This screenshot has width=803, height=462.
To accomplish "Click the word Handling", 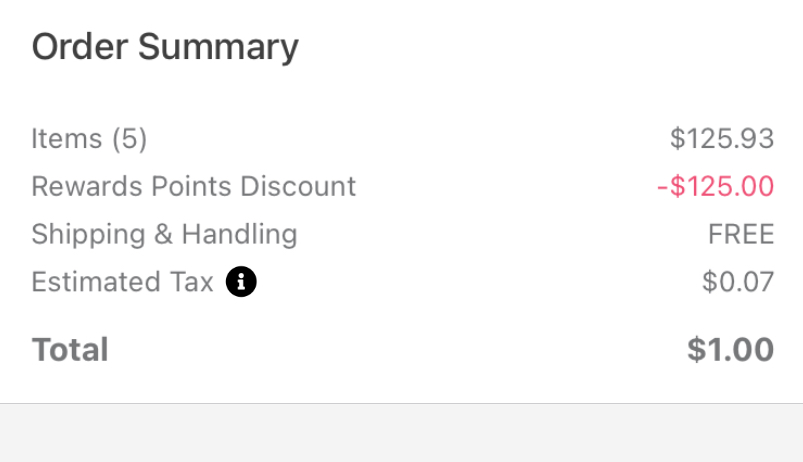I will point(239,235).
